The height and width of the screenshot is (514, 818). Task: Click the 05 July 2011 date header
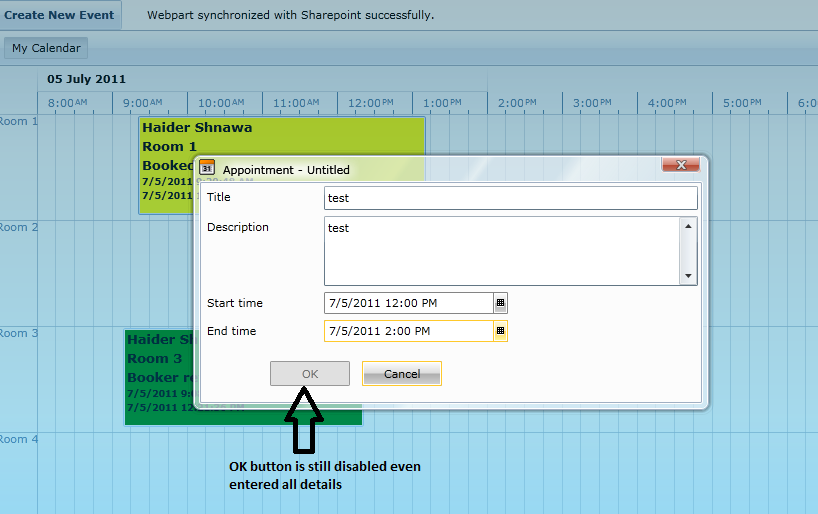coord(87,79)
